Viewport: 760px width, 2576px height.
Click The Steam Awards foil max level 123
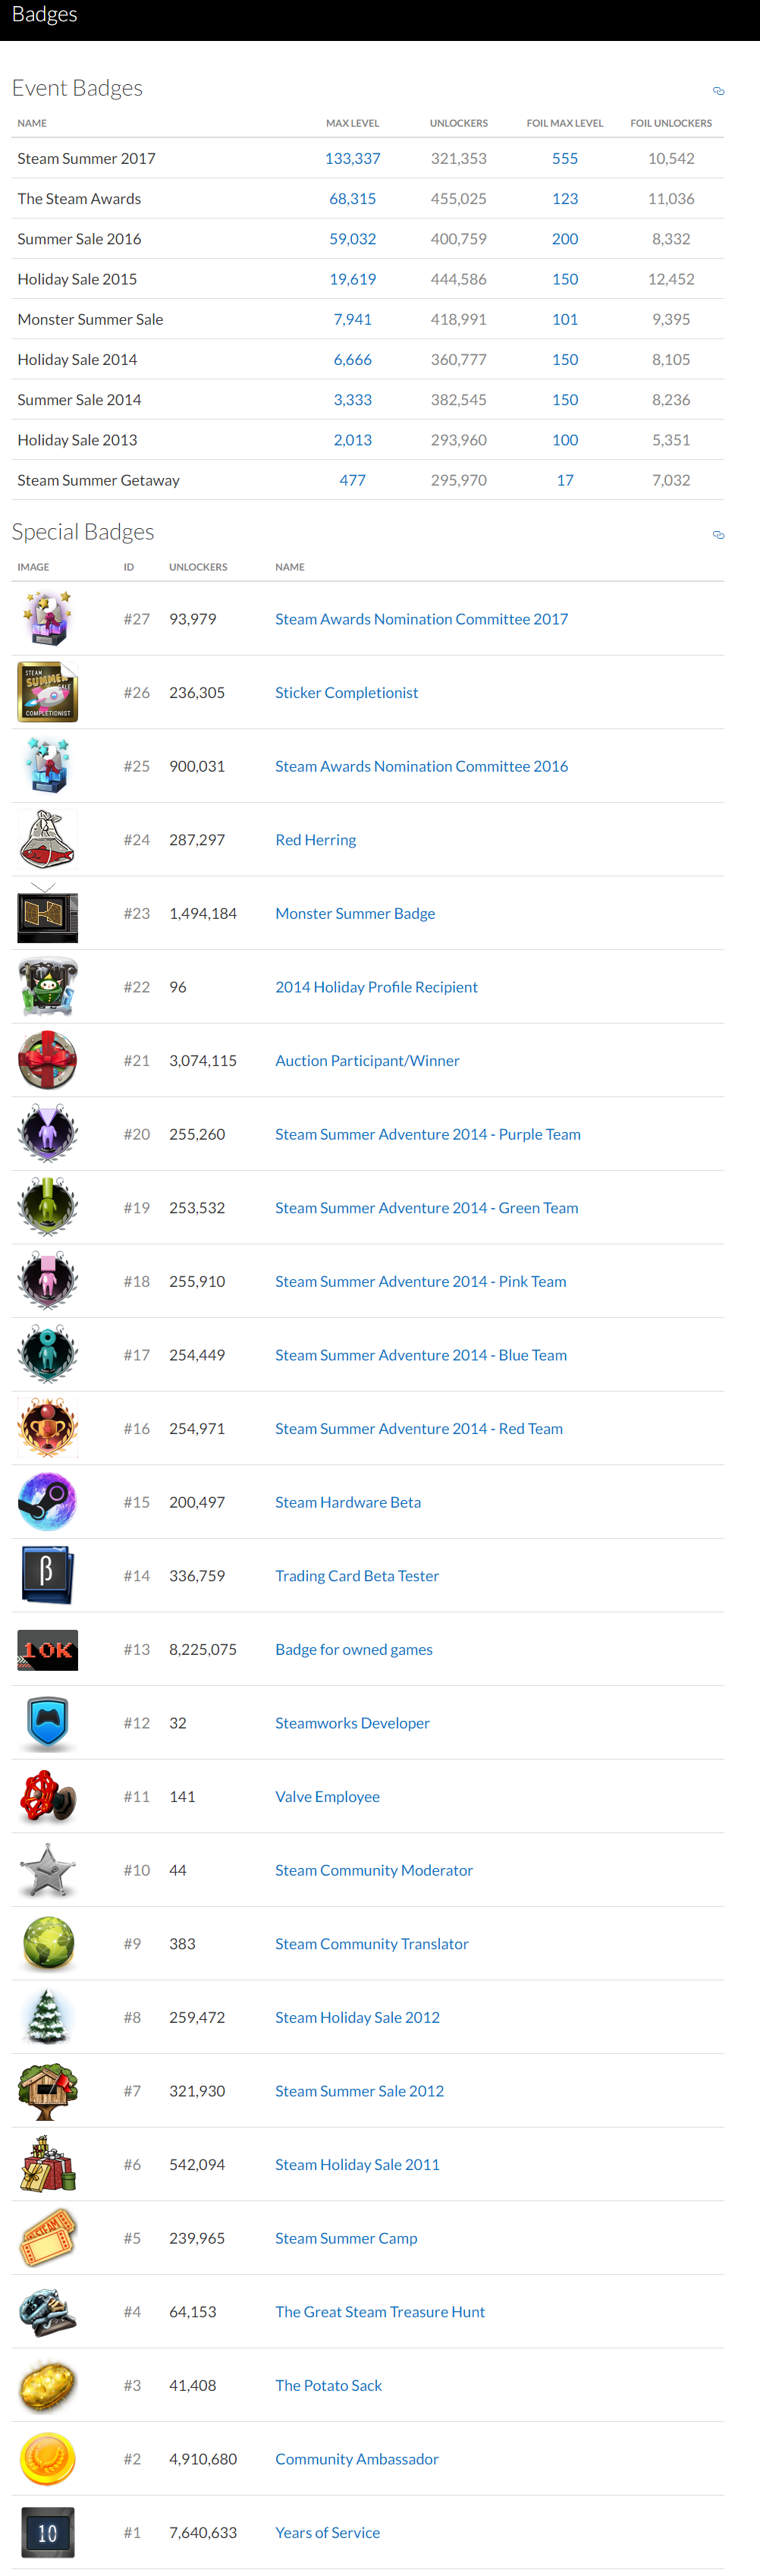tap(565, 199)
